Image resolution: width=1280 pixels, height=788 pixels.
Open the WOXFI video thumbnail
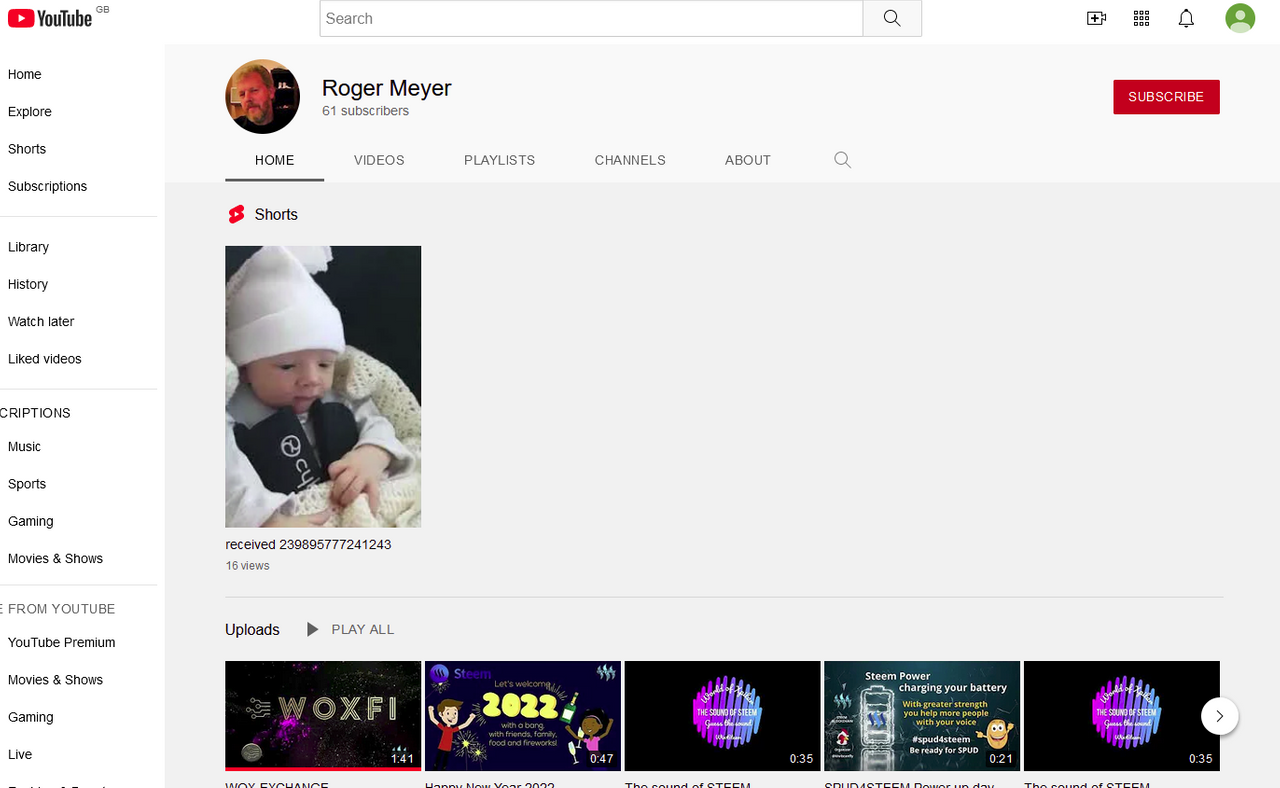(x=323, y=715)
